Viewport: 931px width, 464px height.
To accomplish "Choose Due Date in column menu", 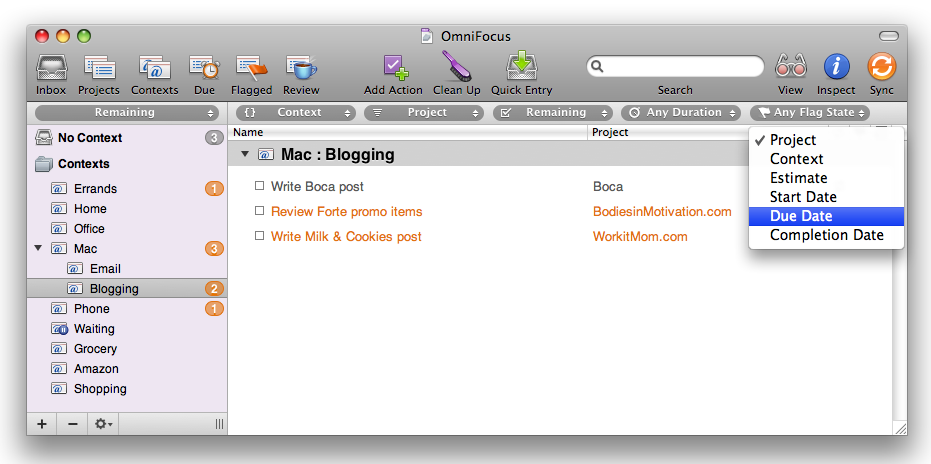I will click(x=826, y=216).
